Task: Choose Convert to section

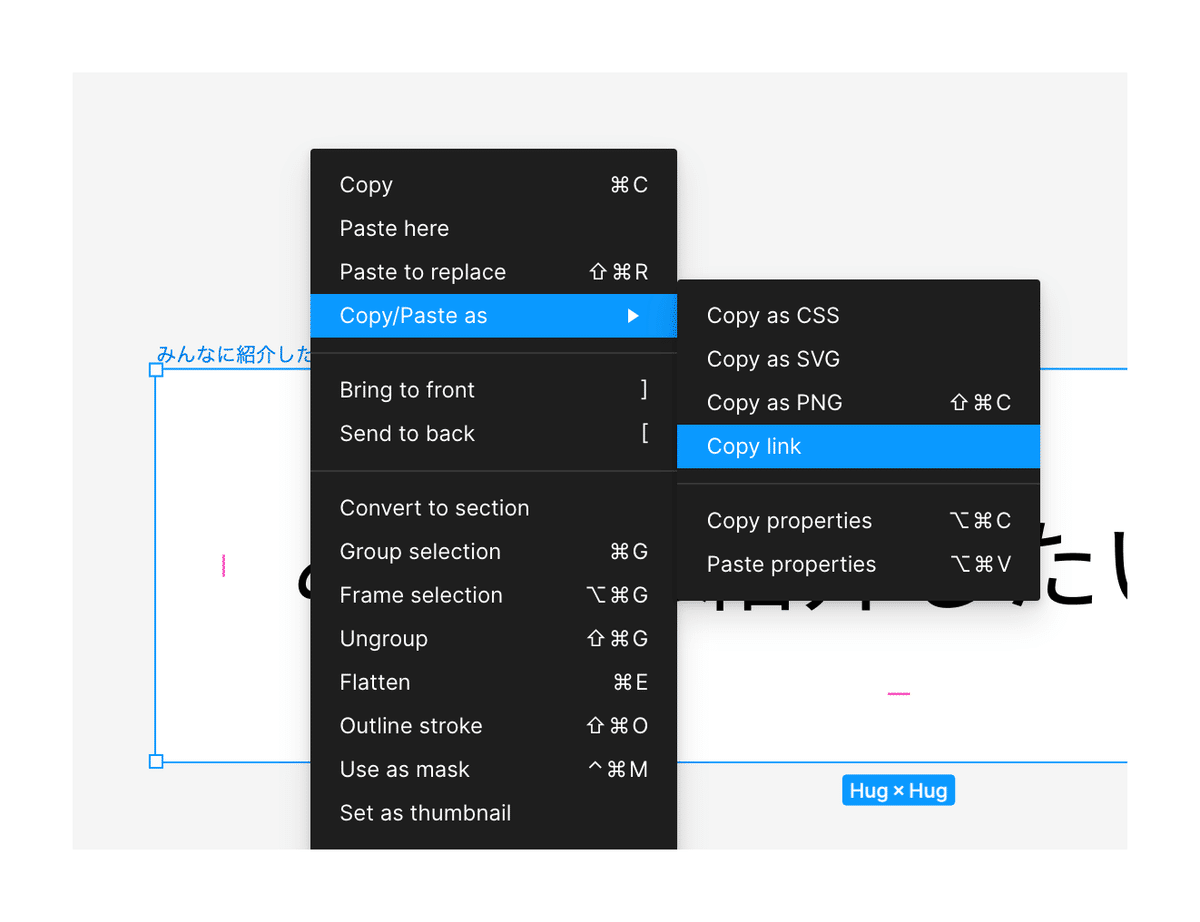Action: click(494, 508)
